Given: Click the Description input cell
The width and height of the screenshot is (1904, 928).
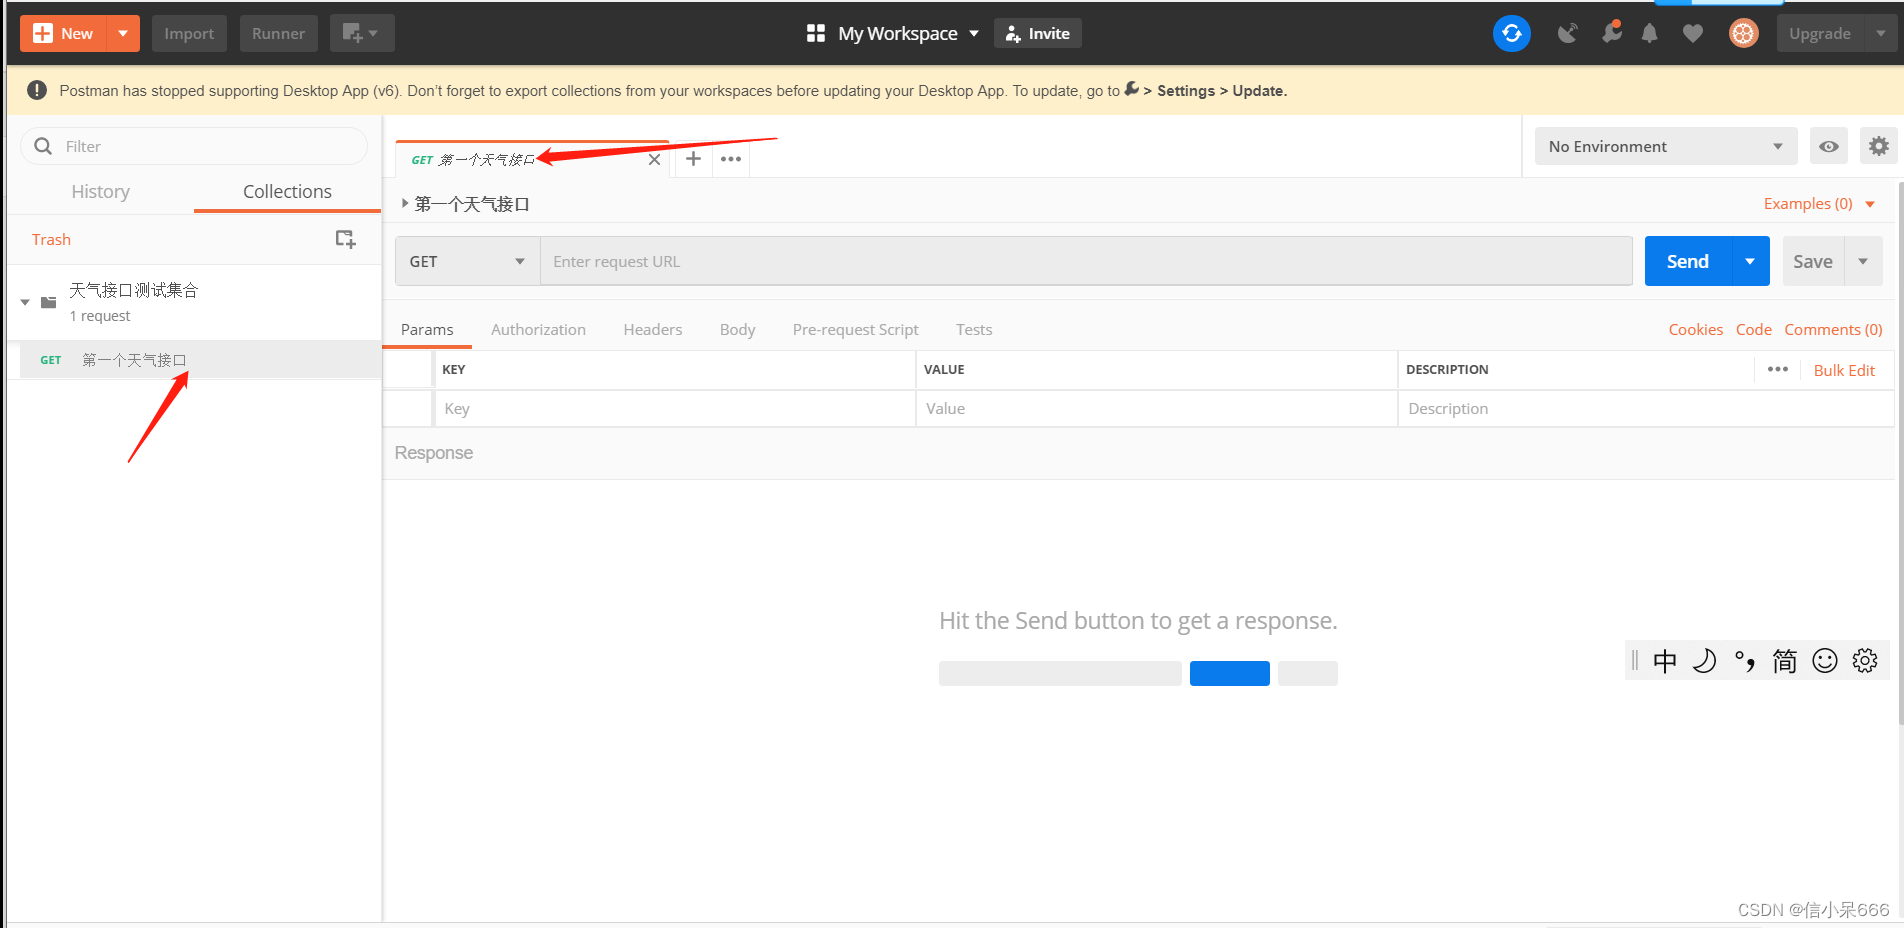Looking at the screenshot, I should 1645,408.
